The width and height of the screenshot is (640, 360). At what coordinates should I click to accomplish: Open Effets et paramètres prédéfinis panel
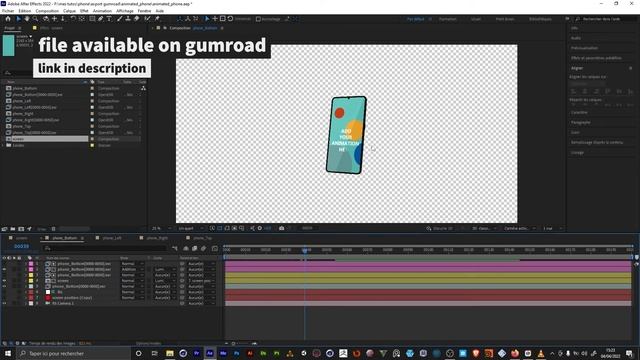pyautogui.click(x=596, y=58)
